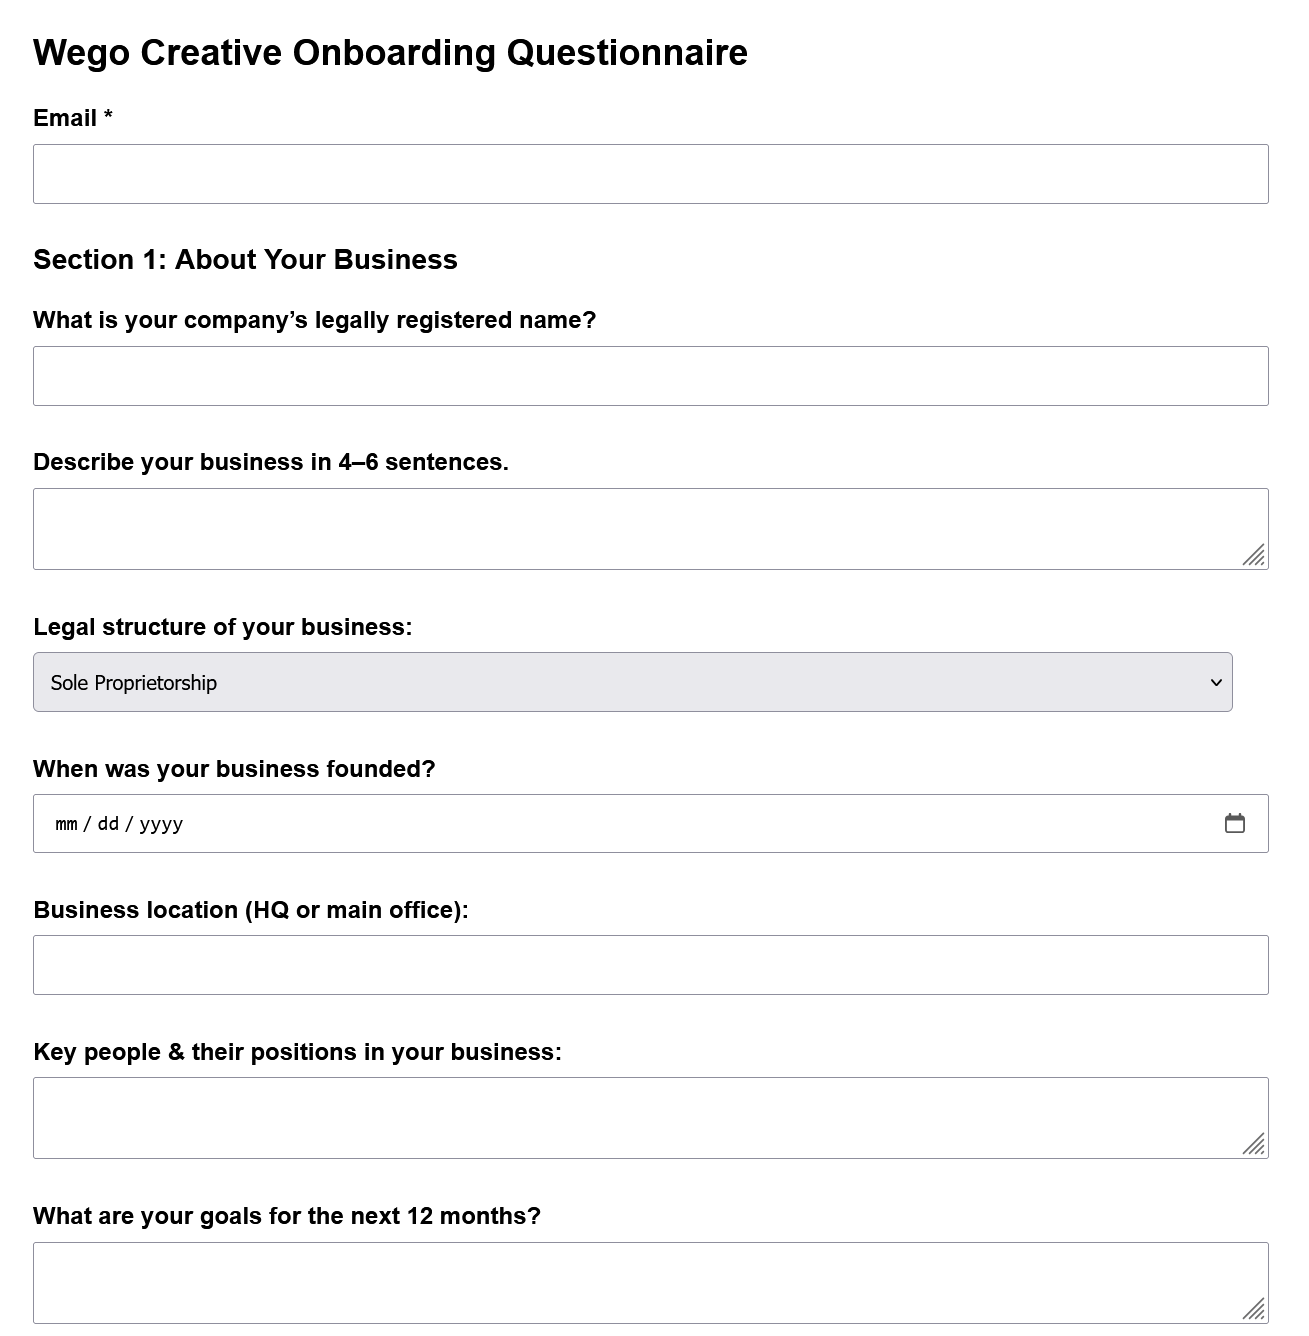Click the Wego Creative Onboarding Questionnaire title
1309x1336 pixels.
pos(390,52)
